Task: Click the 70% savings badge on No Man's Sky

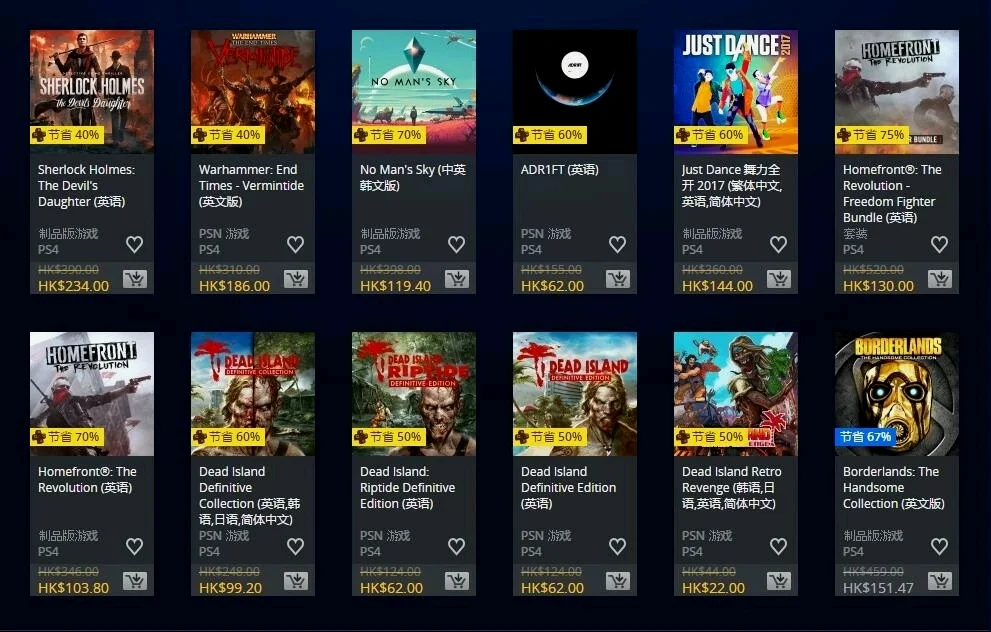Action: [x=389, y=135]
